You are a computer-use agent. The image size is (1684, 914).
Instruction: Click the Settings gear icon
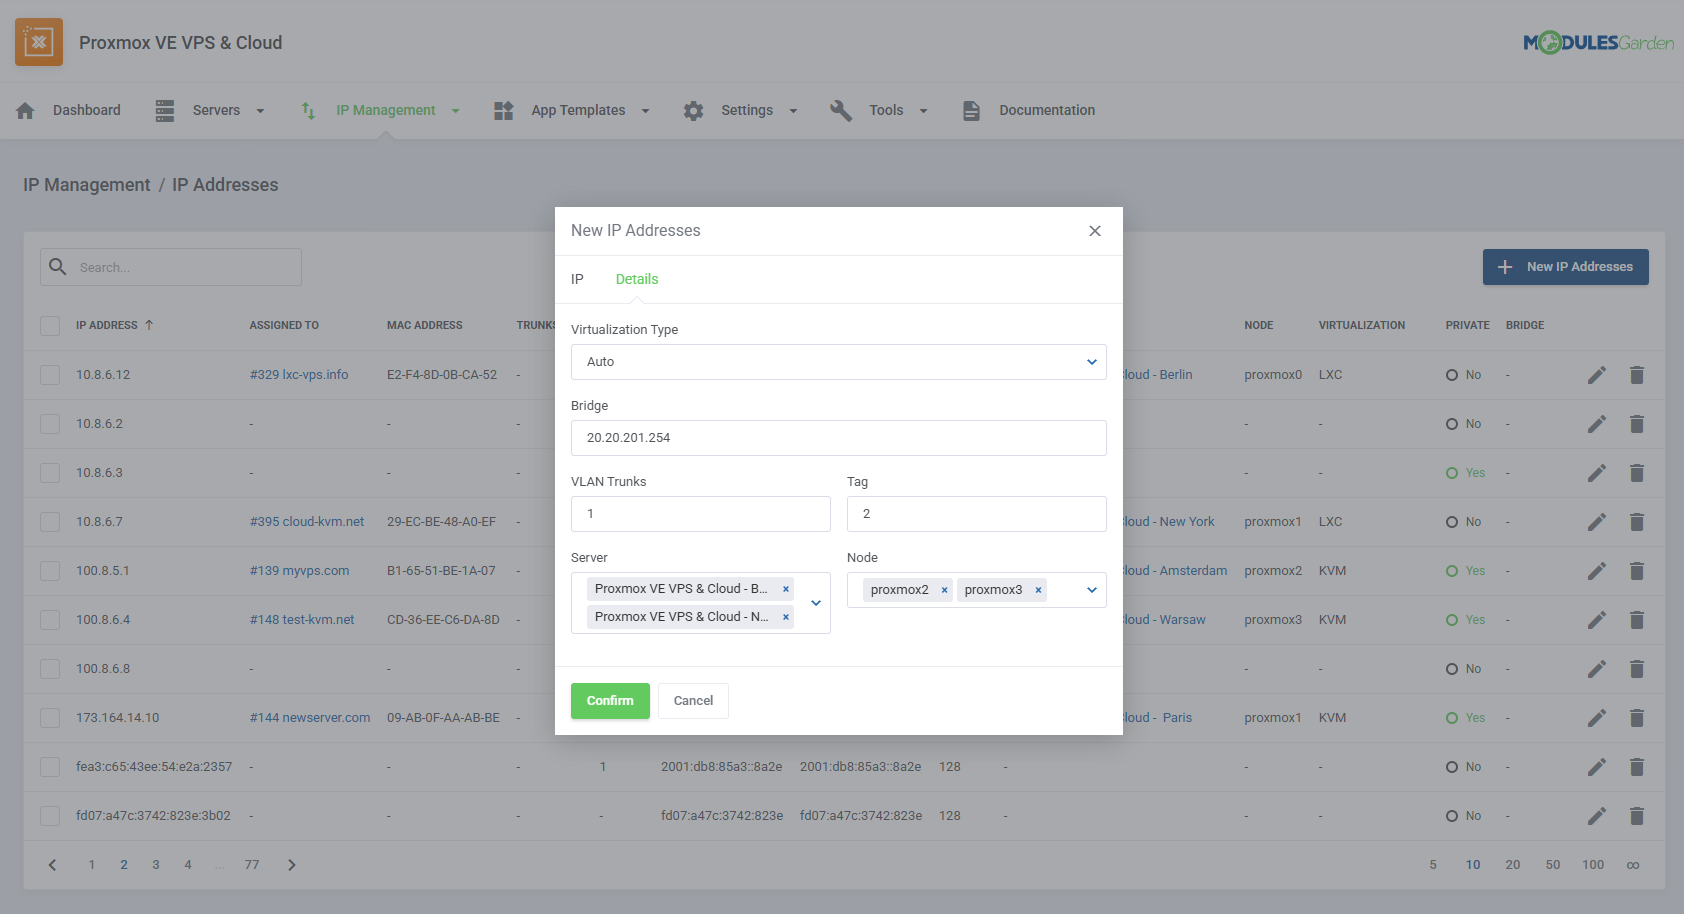694,110
